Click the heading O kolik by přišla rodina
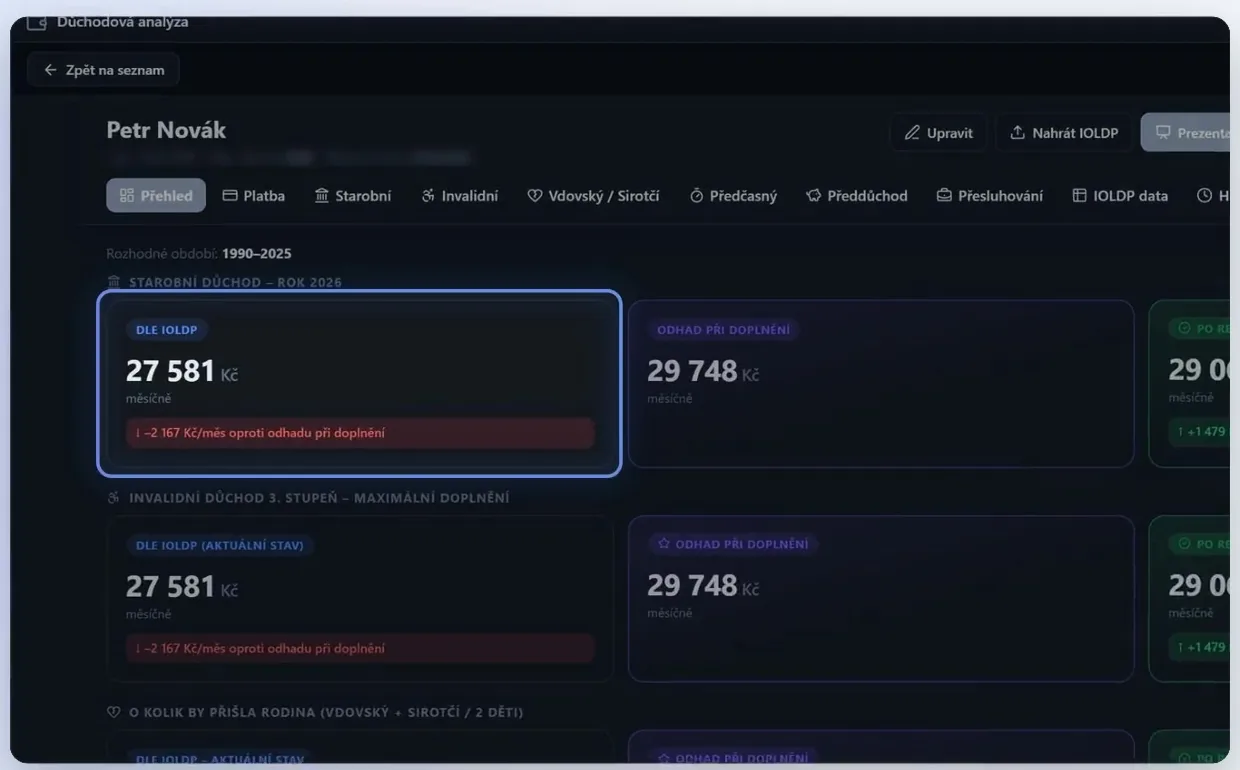 click(x=326, y=712)
